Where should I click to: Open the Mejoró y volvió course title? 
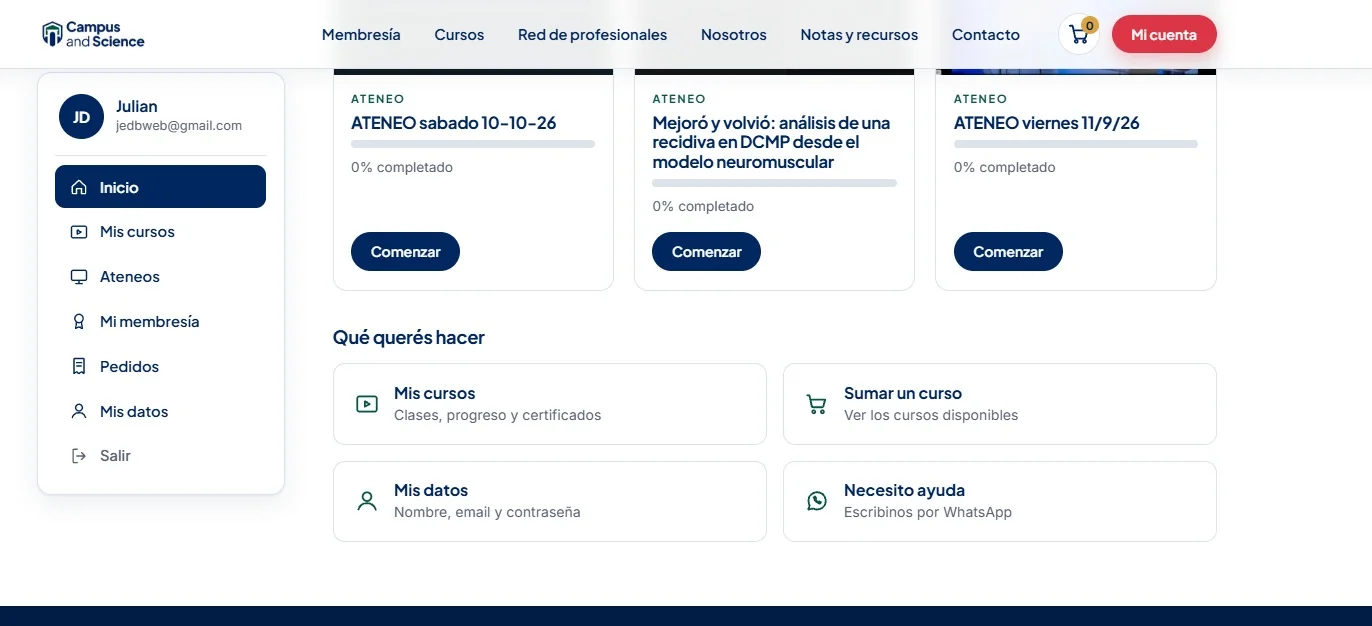[771, 142]
